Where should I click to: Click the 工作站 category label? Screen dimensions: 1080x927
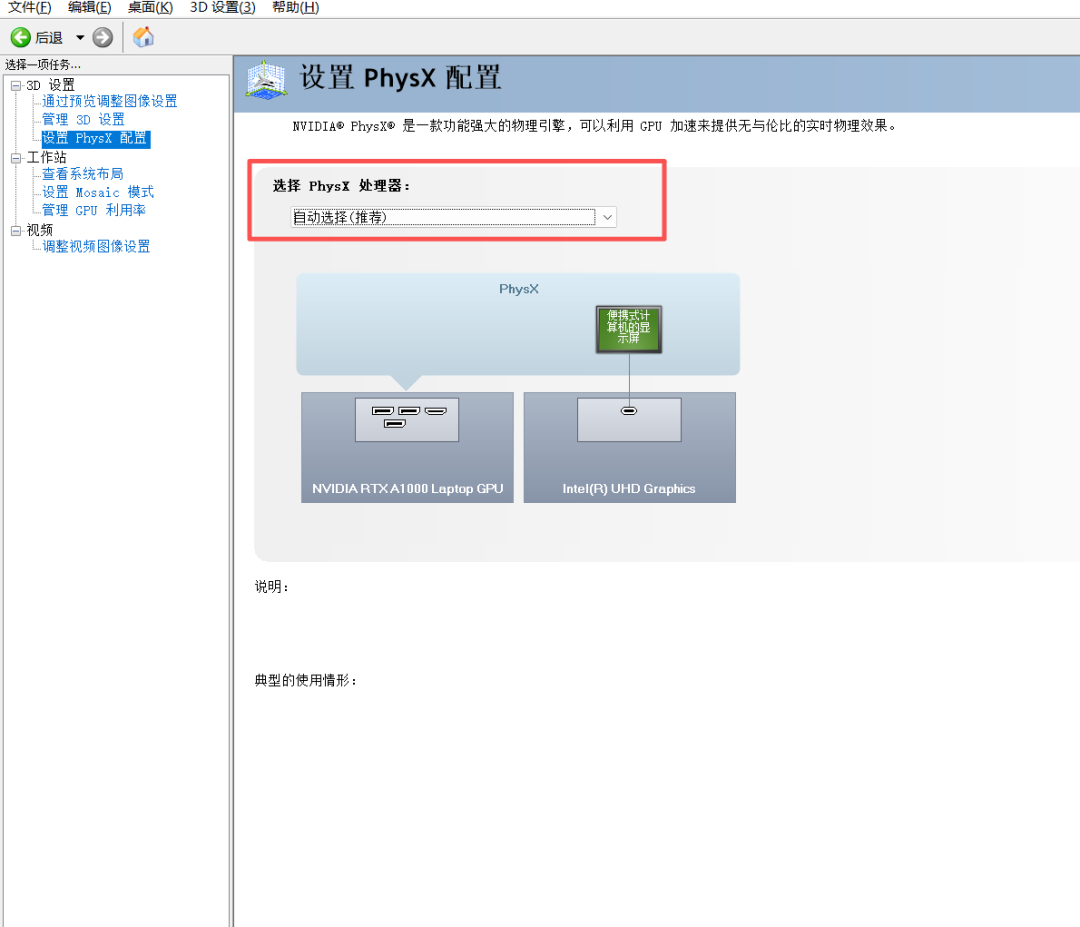tap(47, 158)
